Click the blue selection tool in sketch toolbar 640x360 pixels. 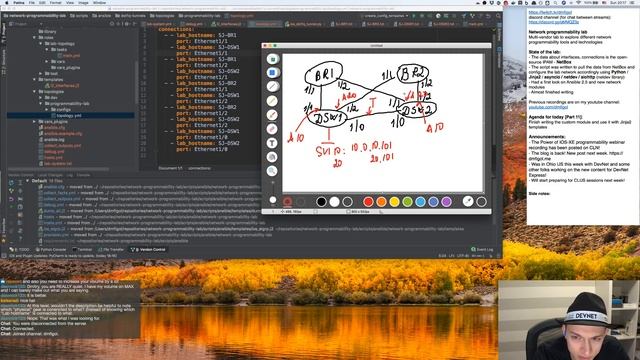coord(273,73)
